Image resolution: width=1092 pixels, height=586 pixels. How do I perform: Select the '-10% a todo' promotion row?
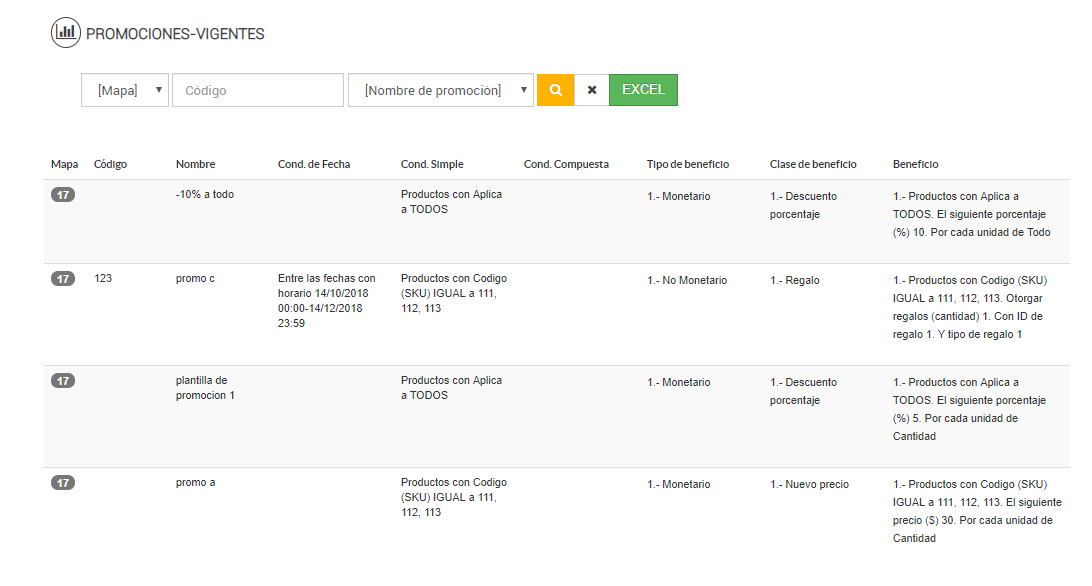tap(204, 195)
